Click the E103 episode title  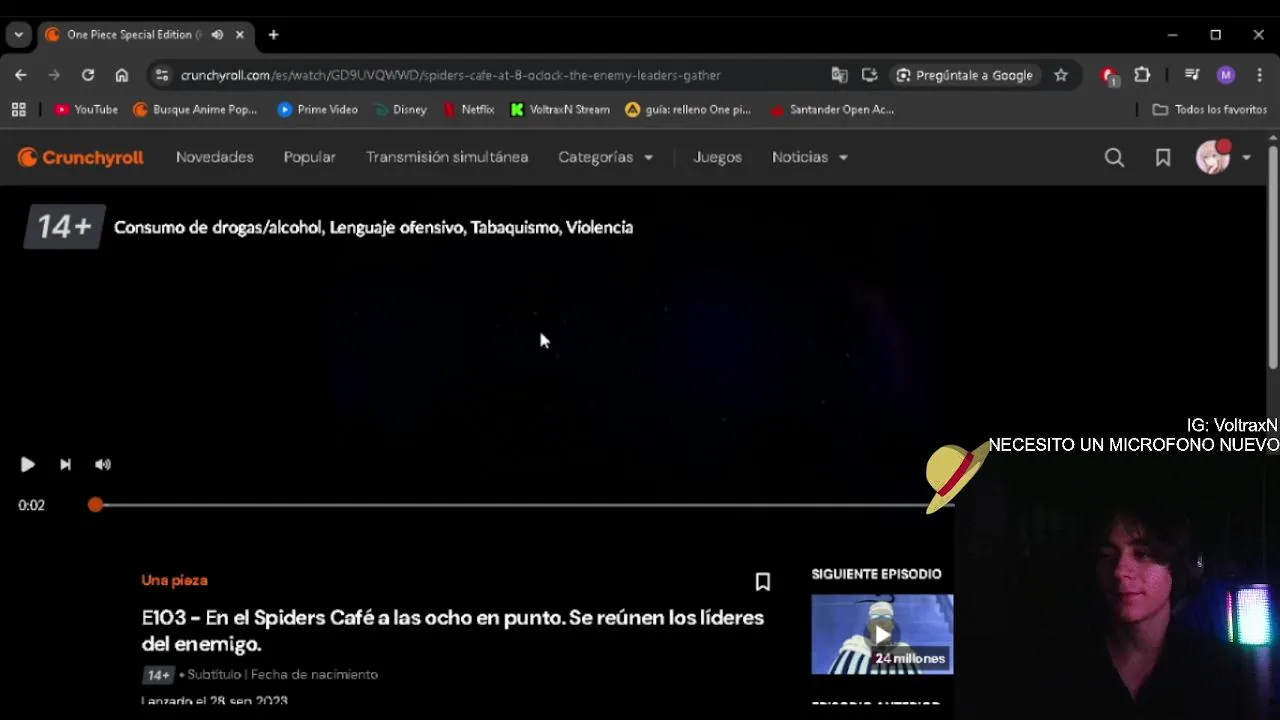452,630
